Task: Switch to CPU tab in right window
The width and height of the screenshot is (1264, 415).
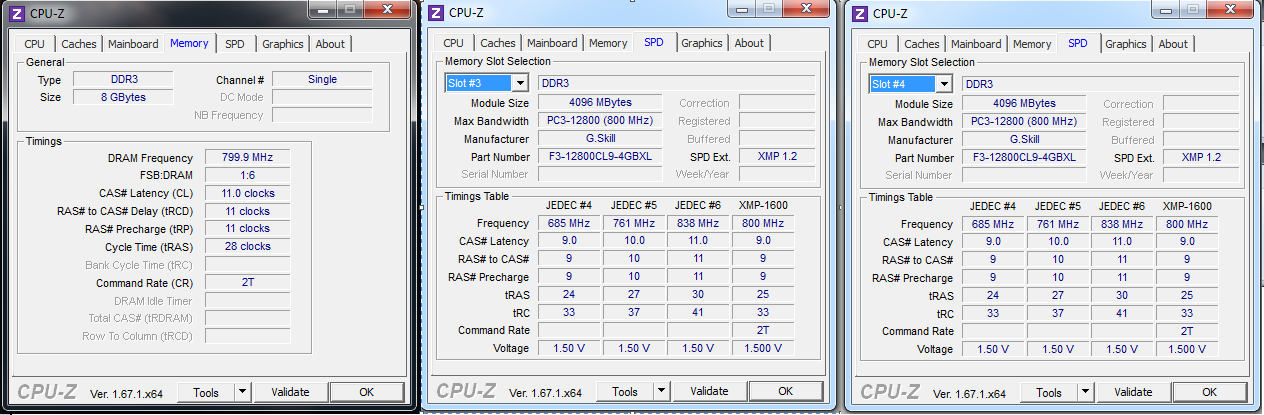Action: coord(878,44)
